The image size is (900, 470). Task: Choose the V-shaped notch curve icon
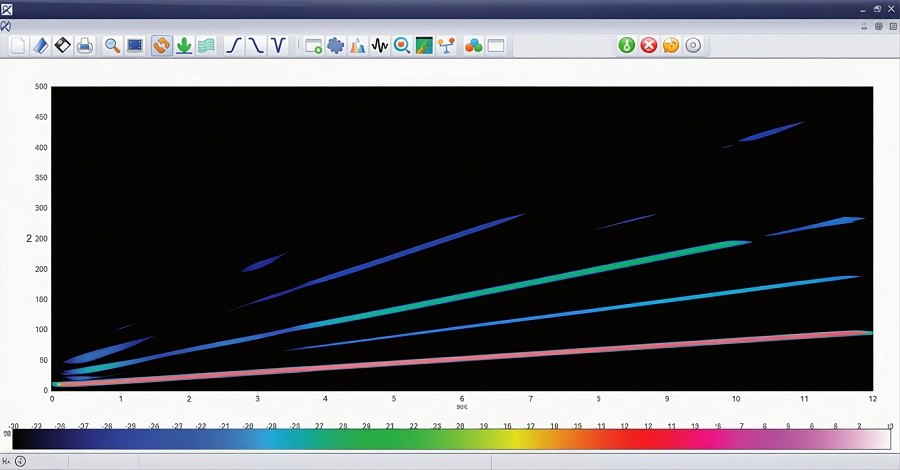point(278,45)
